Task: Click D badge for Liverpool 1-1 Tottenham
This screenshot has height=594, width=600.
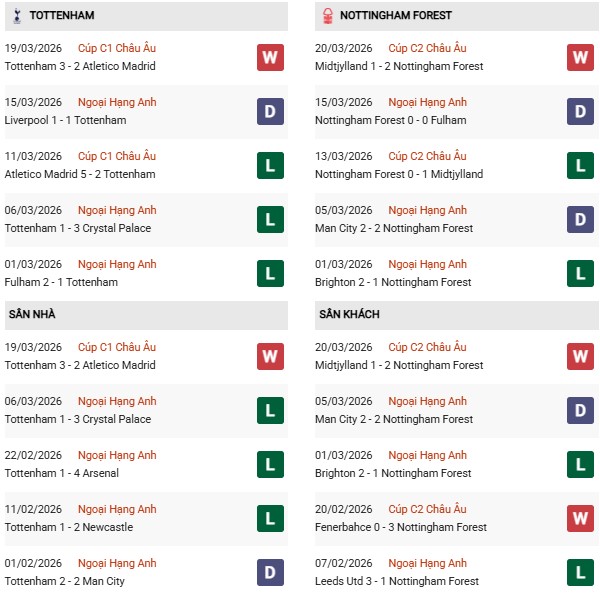Action: (x=270, y=111)
